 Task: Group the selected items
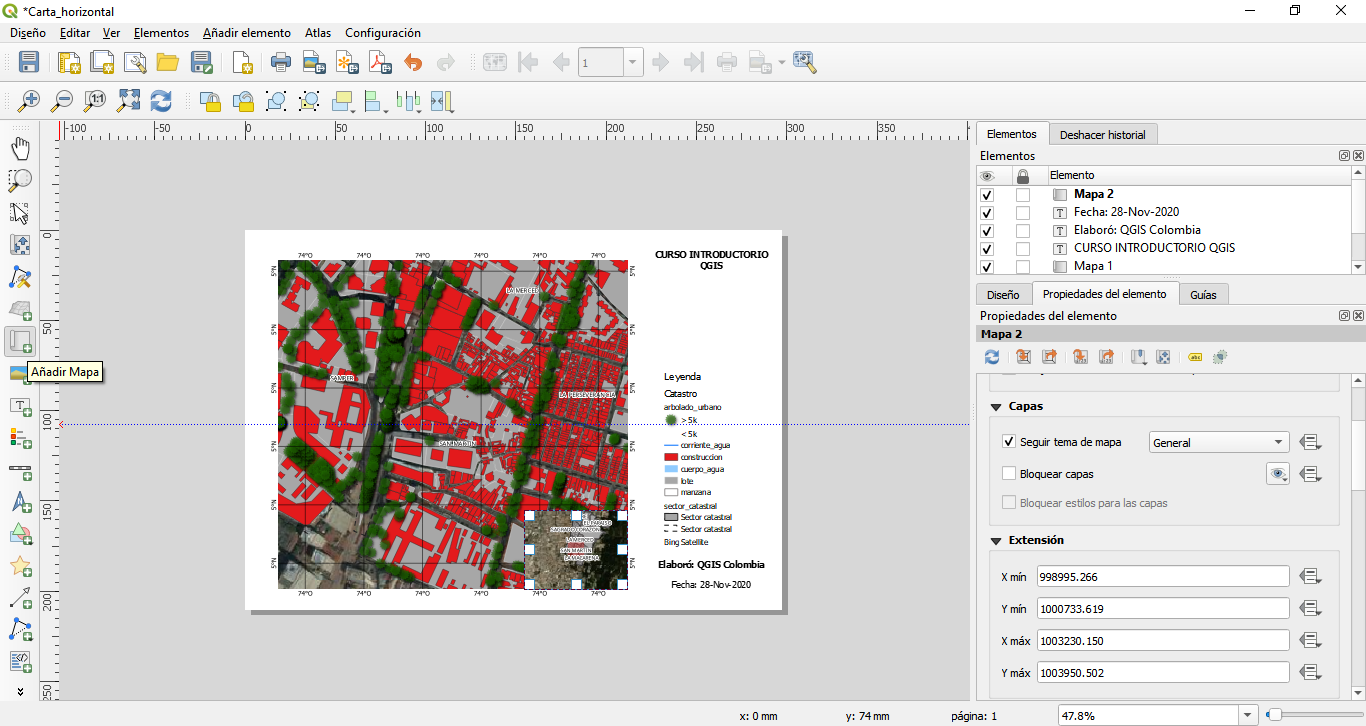[x=276, y=101]
